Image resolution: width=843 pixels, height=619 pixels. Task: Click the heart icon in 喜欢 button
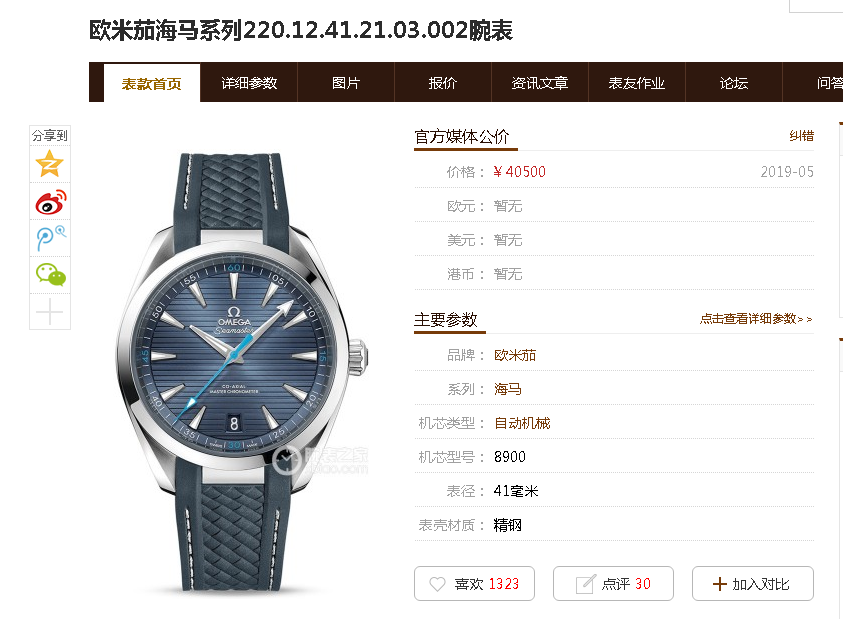(x=437, y=584)
